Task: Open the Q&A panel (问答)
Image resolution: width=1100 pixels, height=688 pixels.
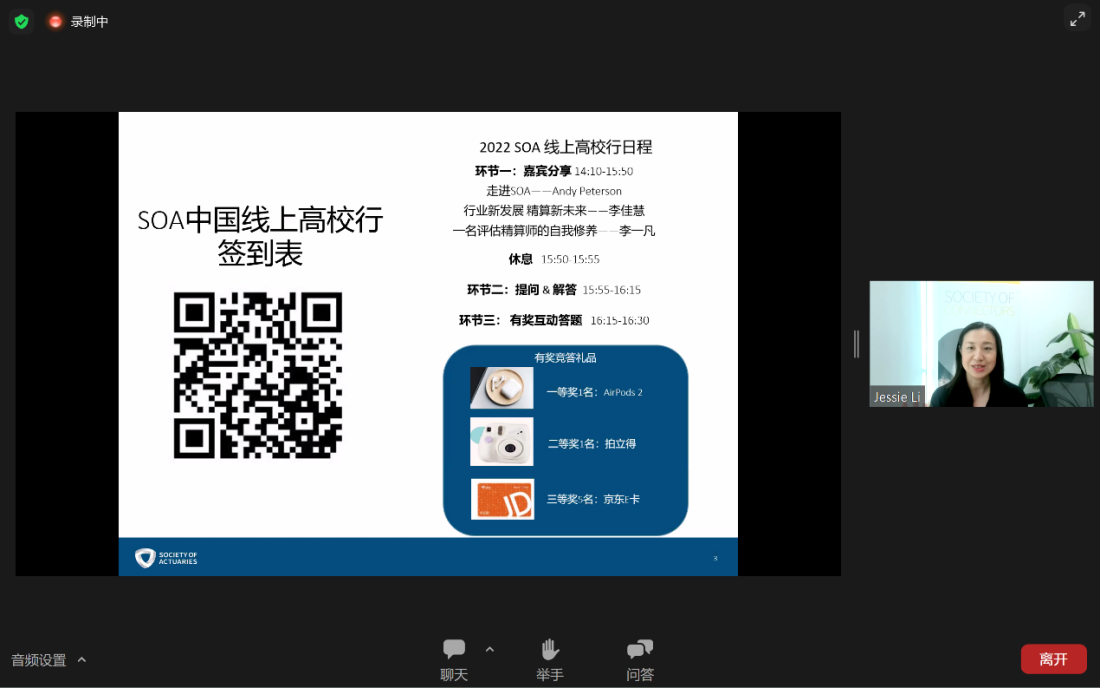Action: [x=640, y=660]
